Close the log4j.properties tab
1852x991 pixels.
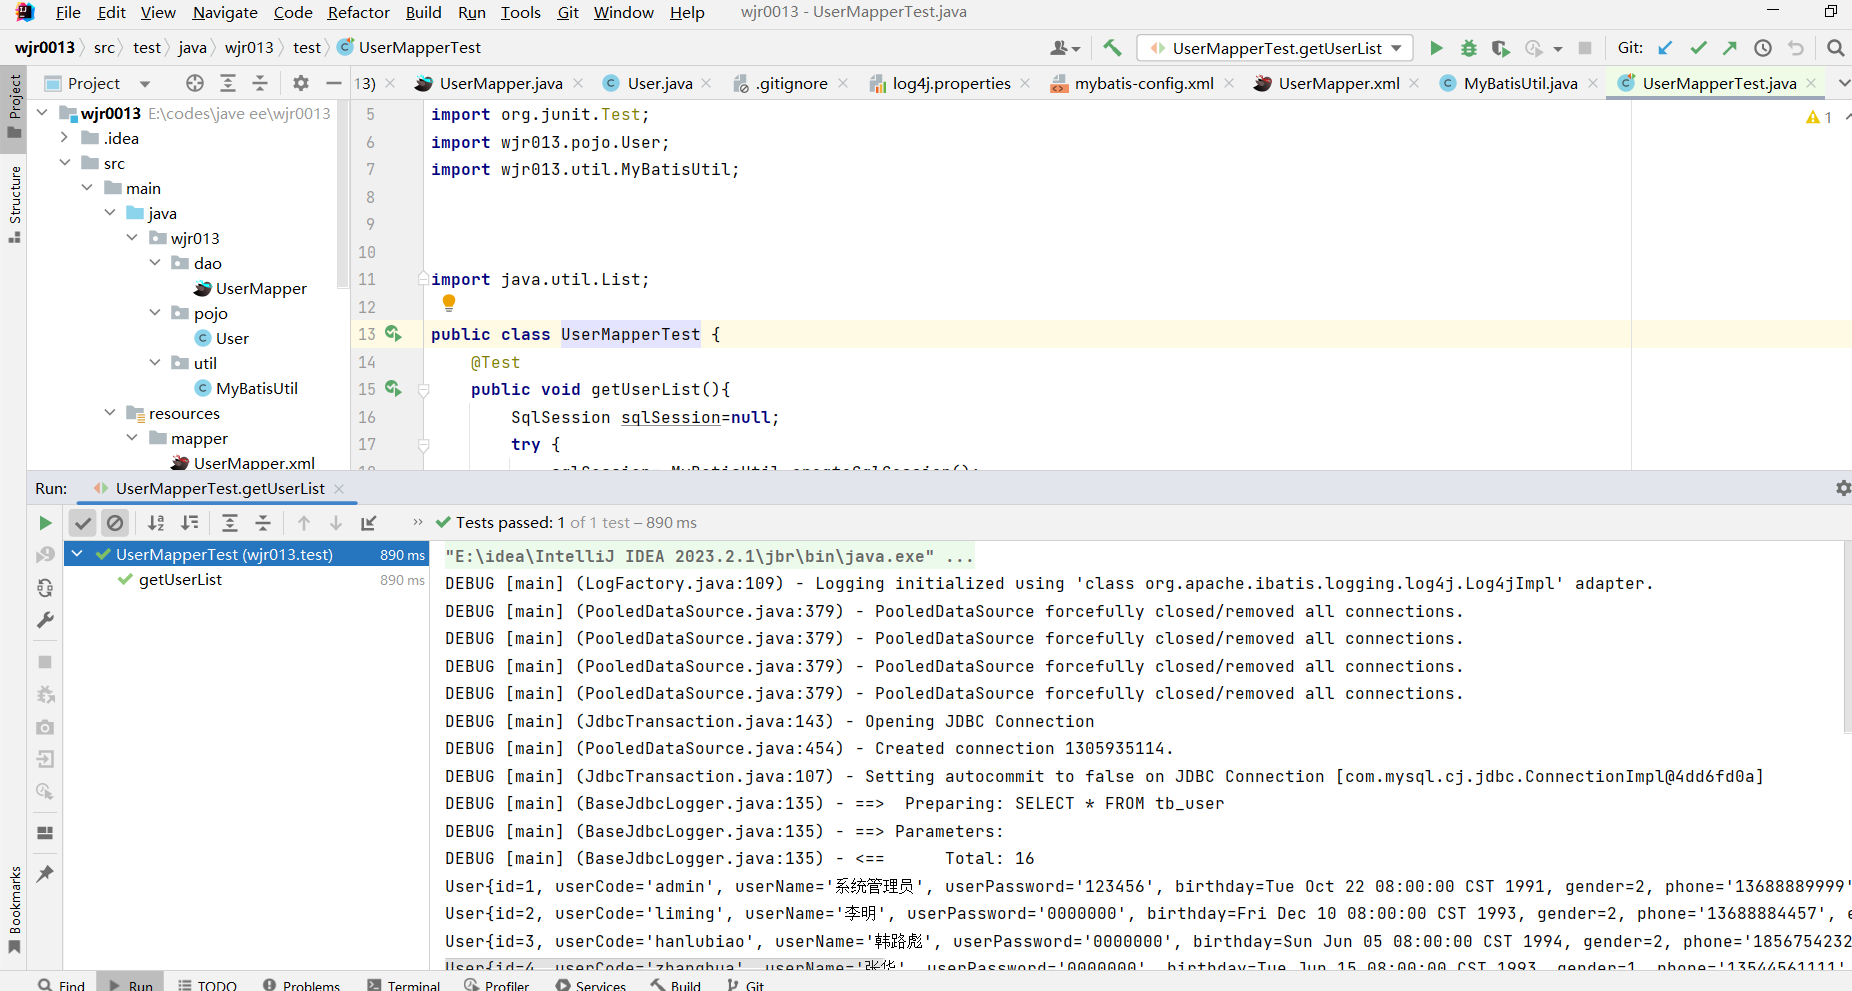tap(1025, 83)
